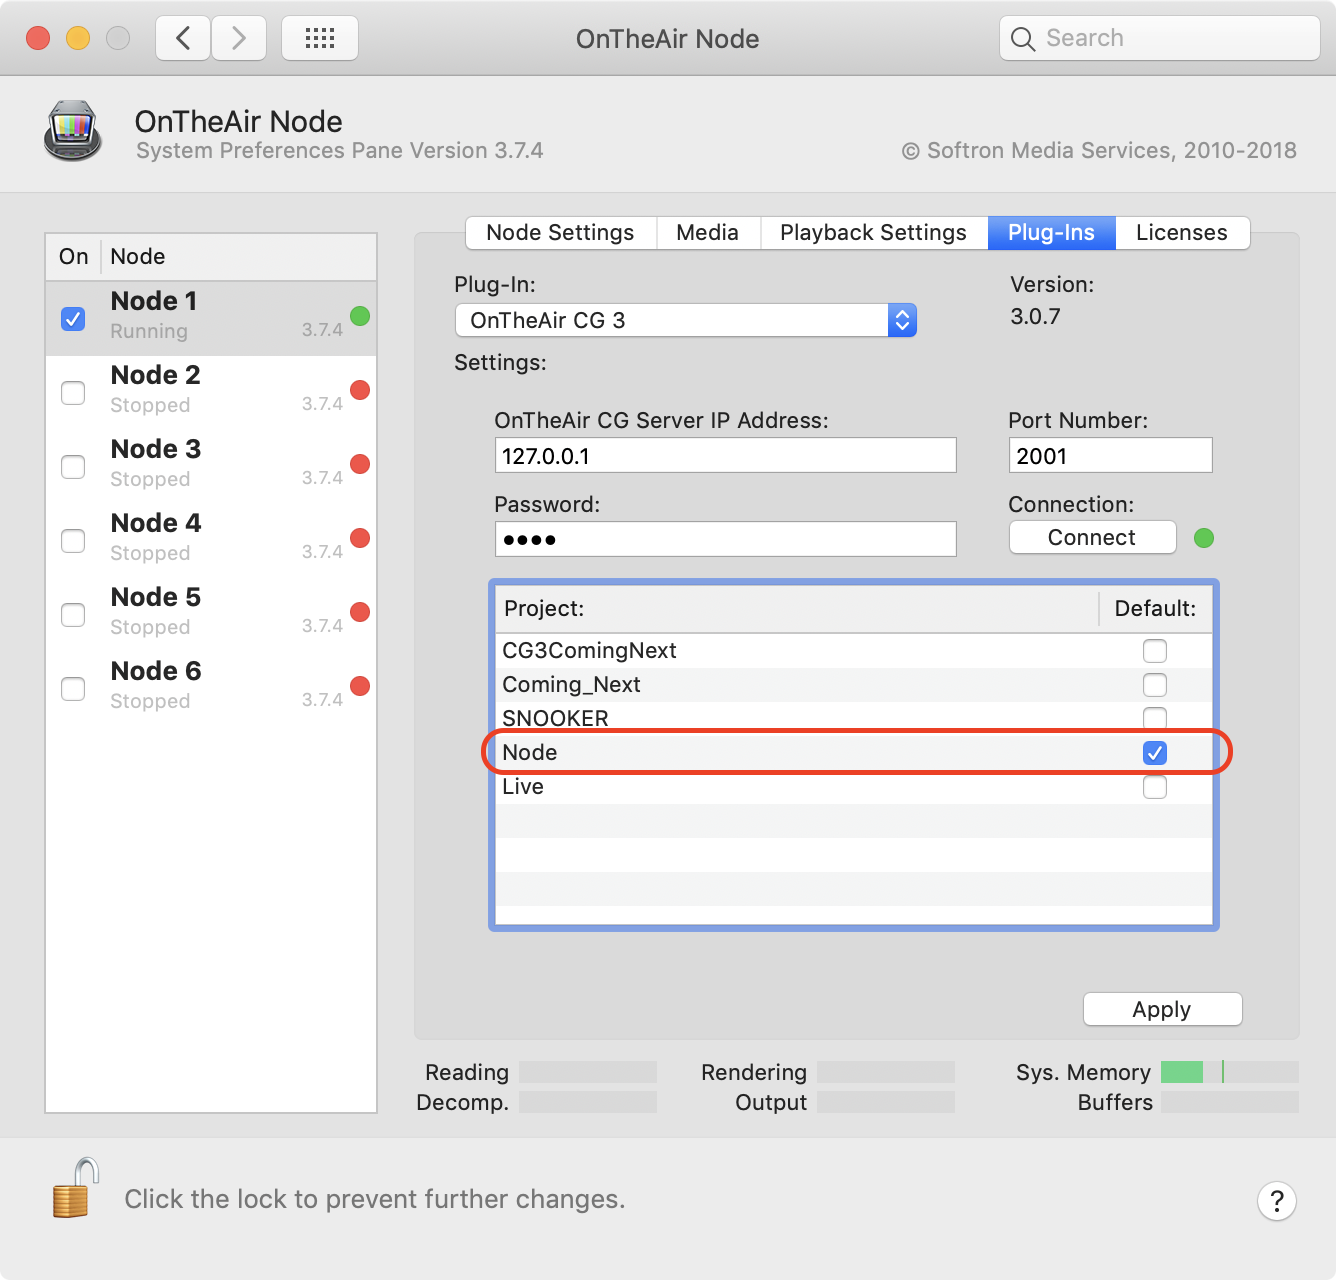This screenshot has height=1280, width=1336.
Task: Click the Output progress bar
Action: point(886,1102)
